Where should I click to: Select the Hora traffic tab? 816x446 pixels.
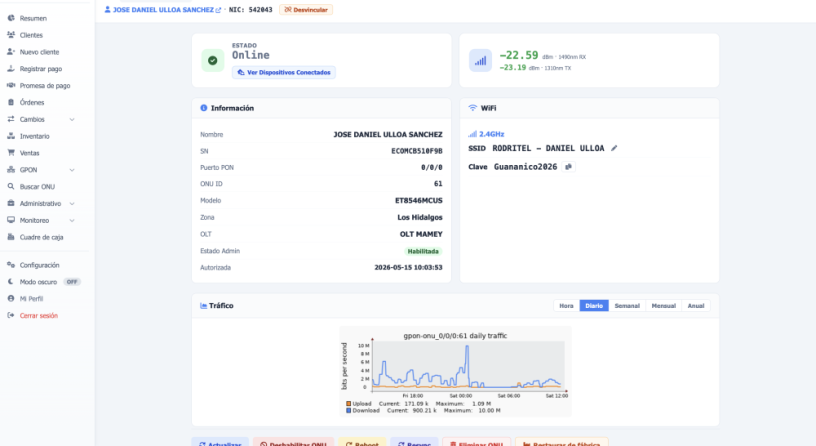coord(566,306)
